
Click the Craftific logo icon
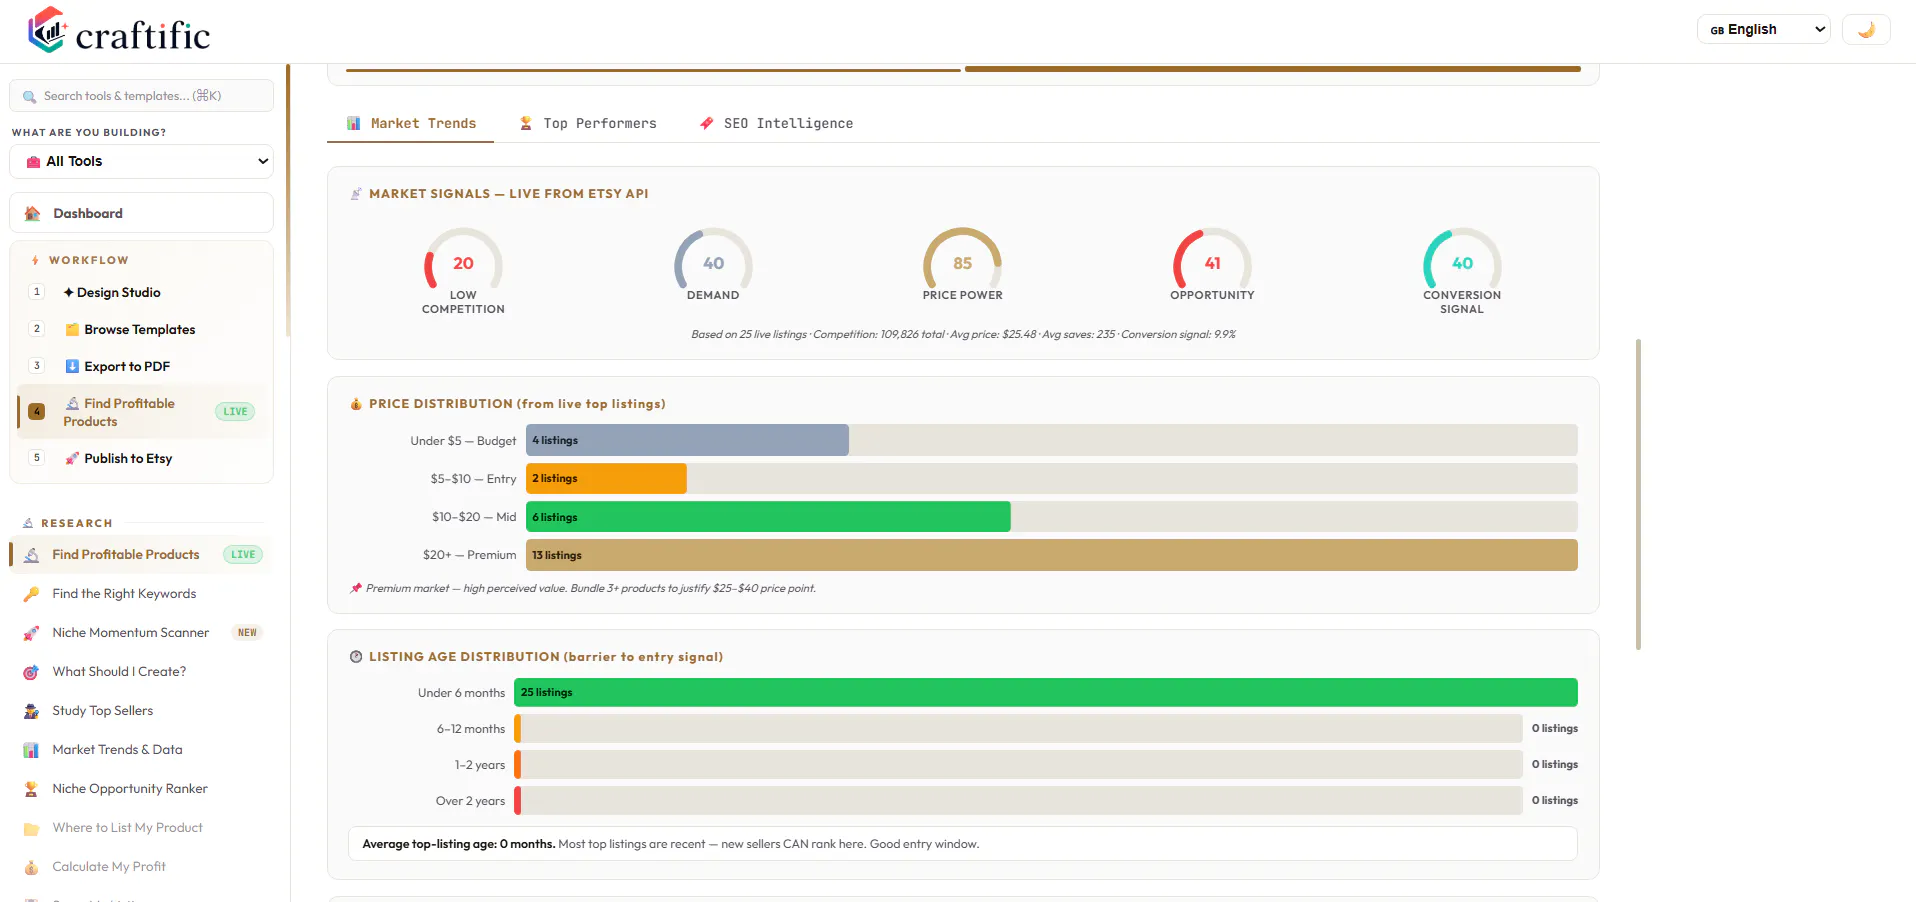(x=47, y=30)
